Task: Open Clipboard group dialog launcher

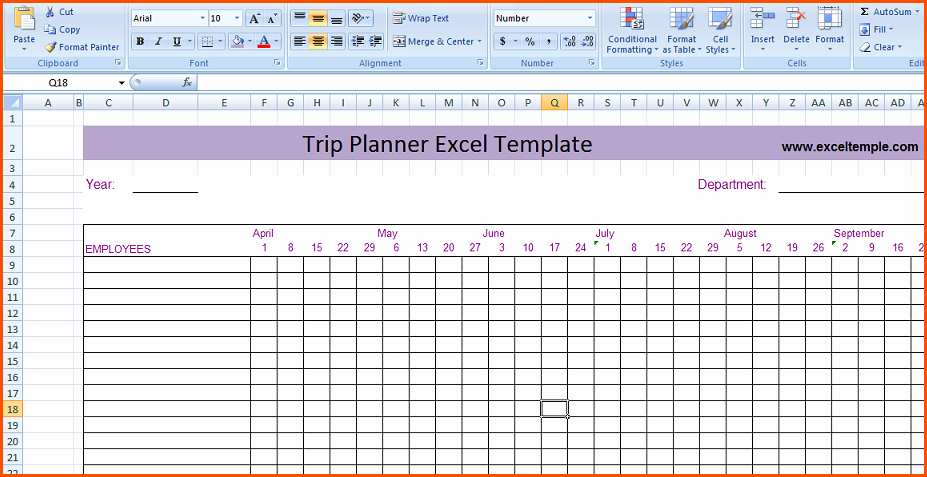Action: click(118, 62)
